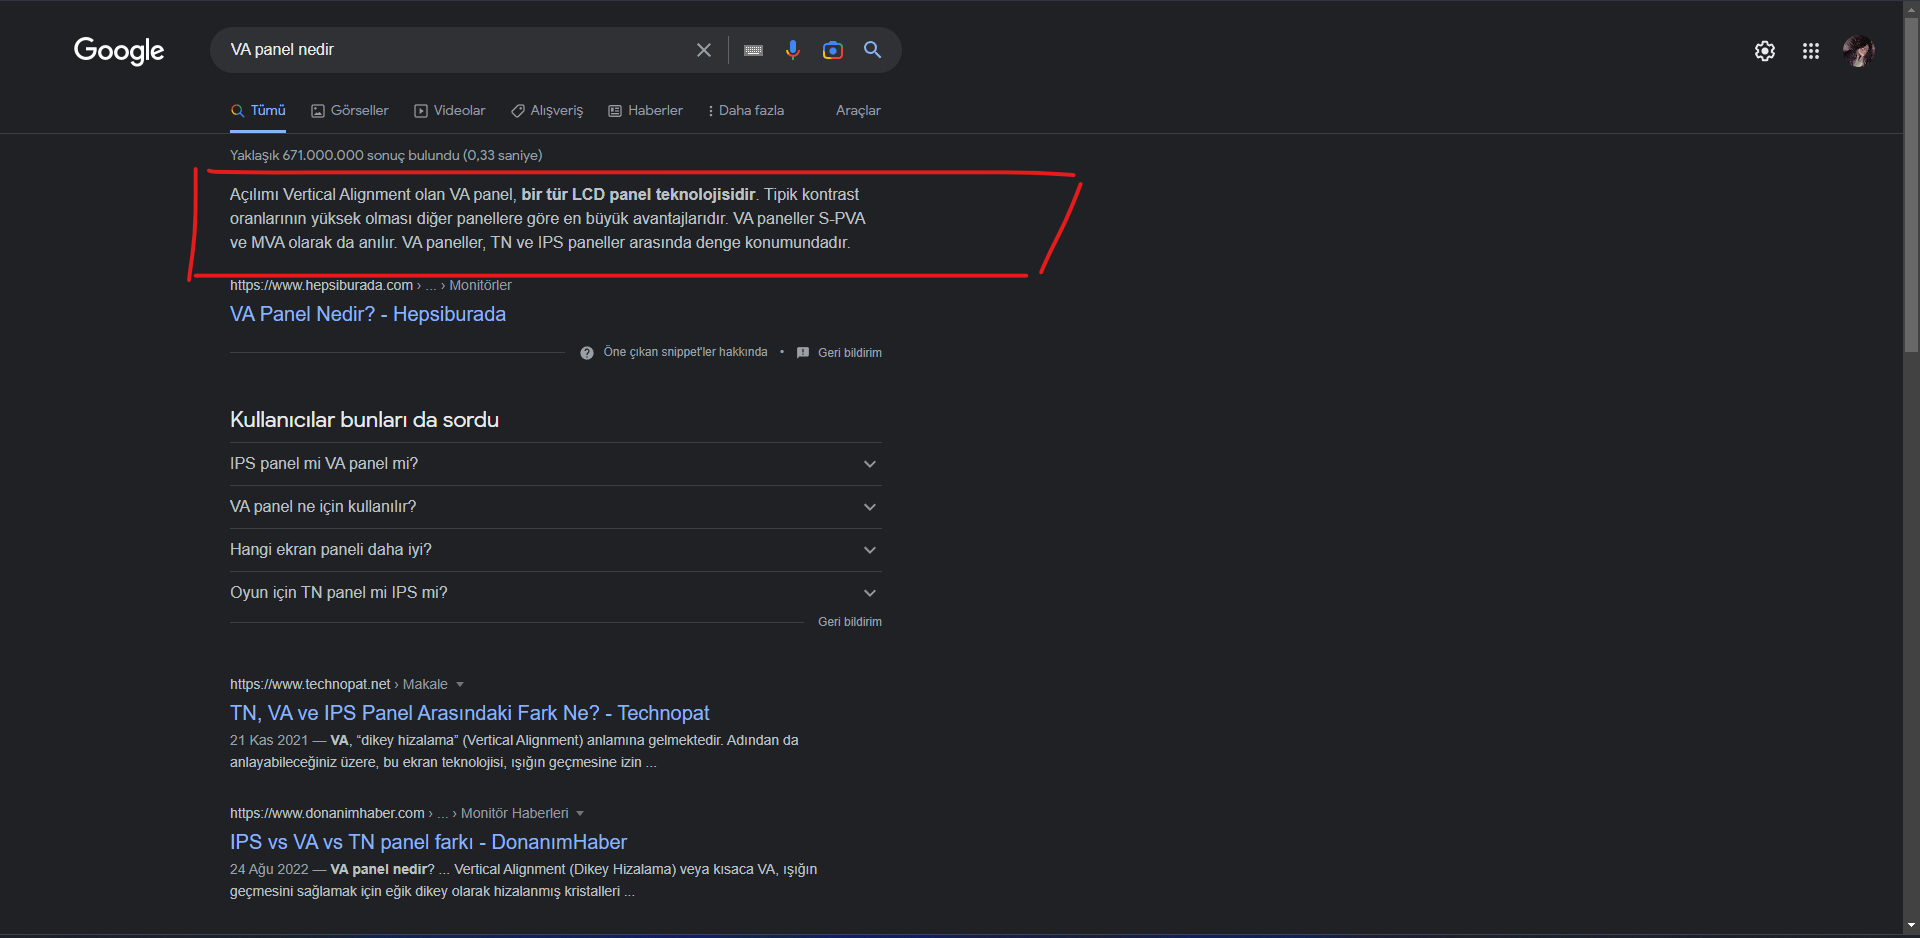This screenshot has width=1920, height=938.
Task: Open 'TN, VA ve IPS Panel Arasındaki Fark Ne?' result
Action: tap(470, 713)
